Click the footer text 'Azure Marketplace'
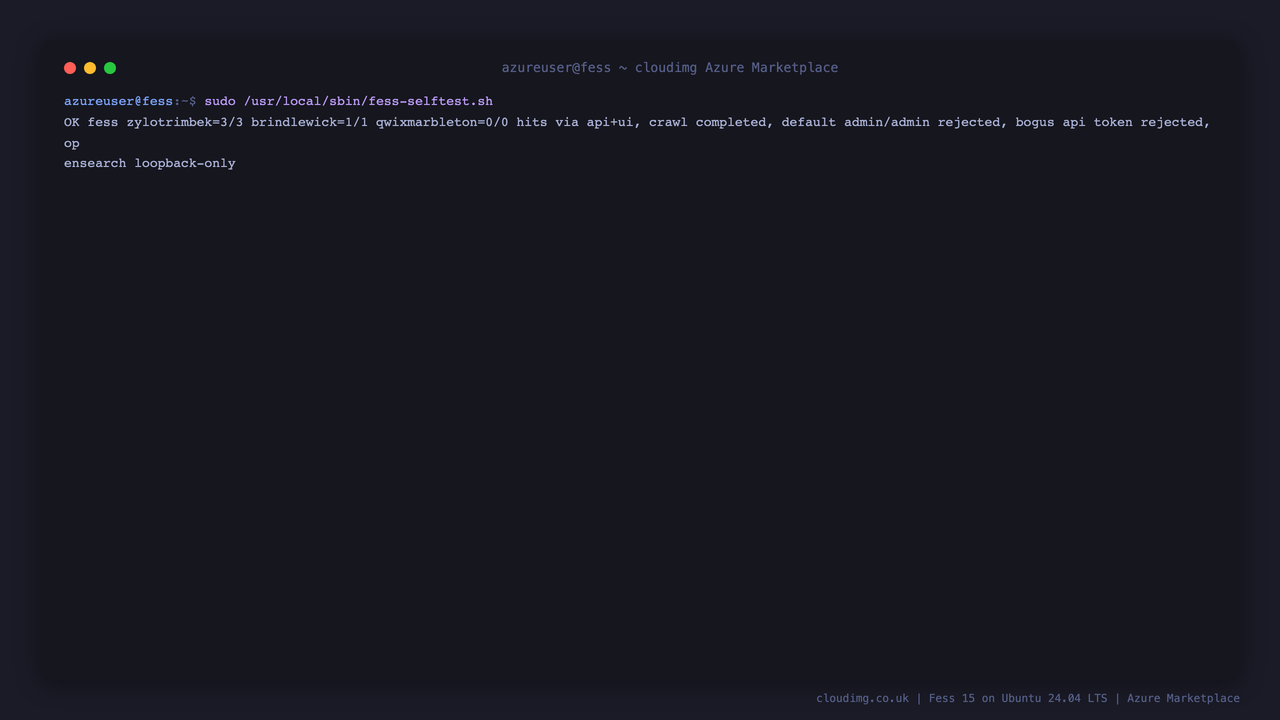This screenshot has height=720, width=1280. click(1183, 698)
